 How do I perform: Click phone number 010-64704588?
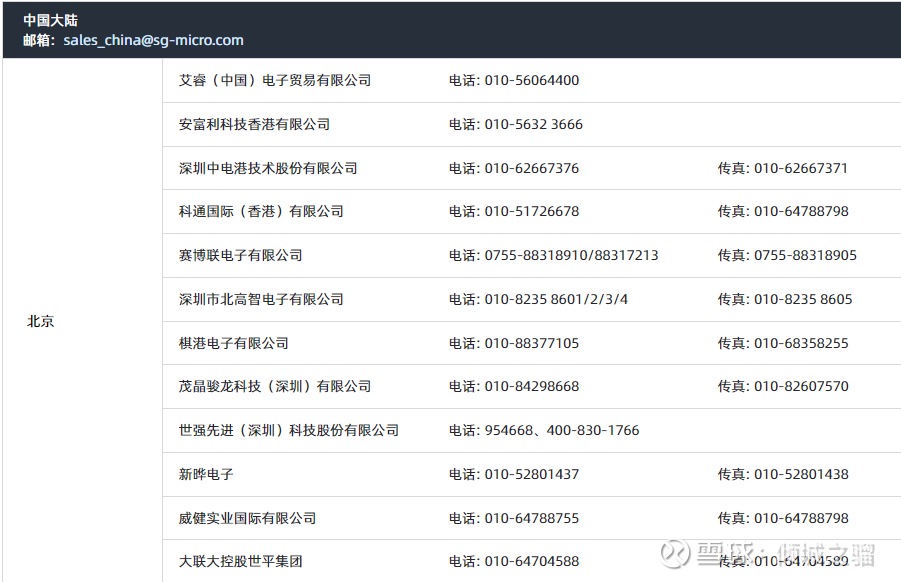click(x=532, y=561)
